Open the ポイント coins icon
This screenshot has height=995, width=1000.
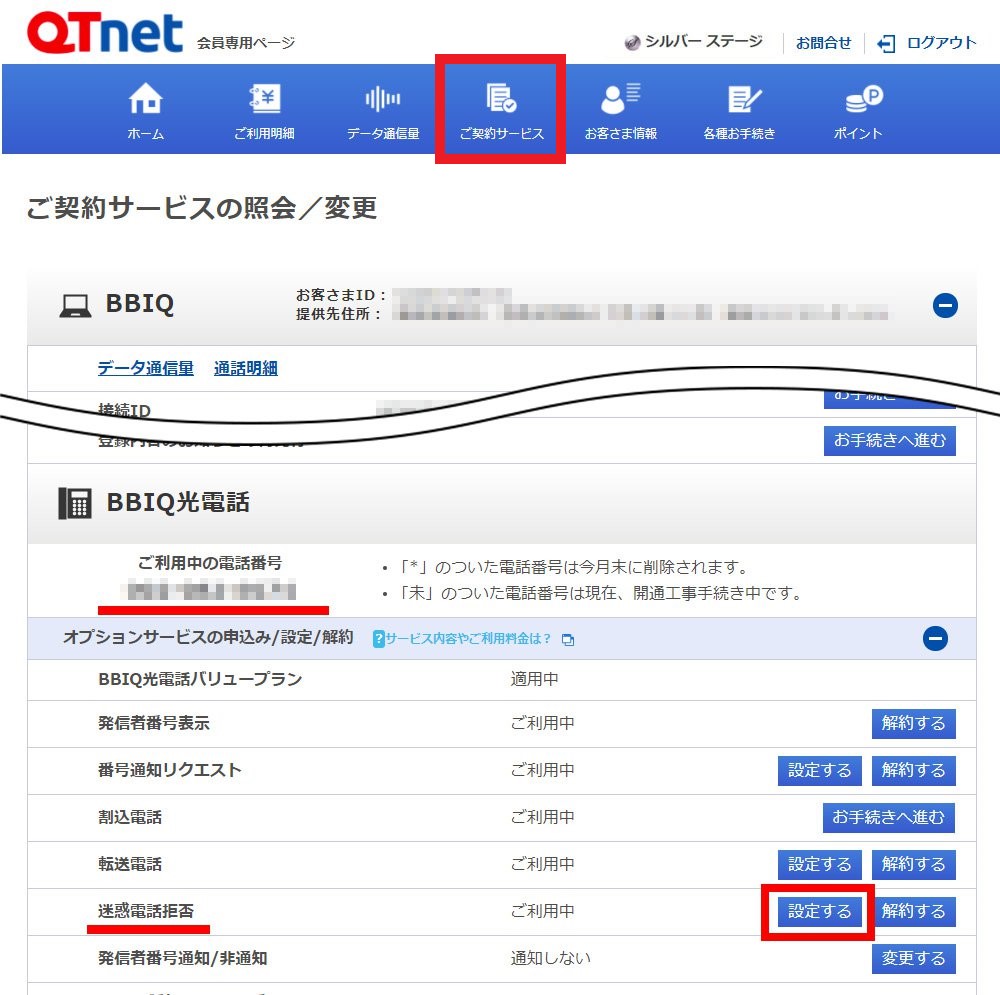864,99
